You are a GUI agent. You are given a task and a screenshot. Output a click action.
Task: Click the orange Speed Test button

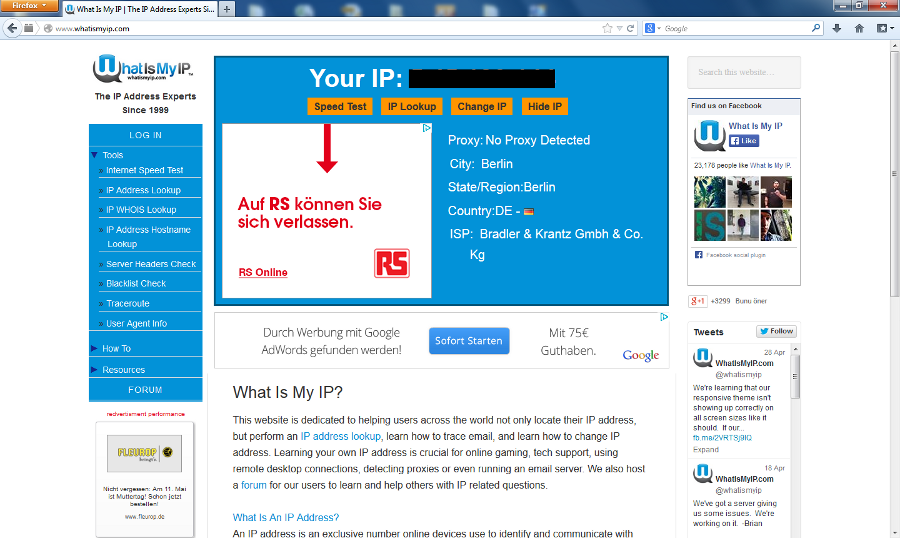point(340,107)
